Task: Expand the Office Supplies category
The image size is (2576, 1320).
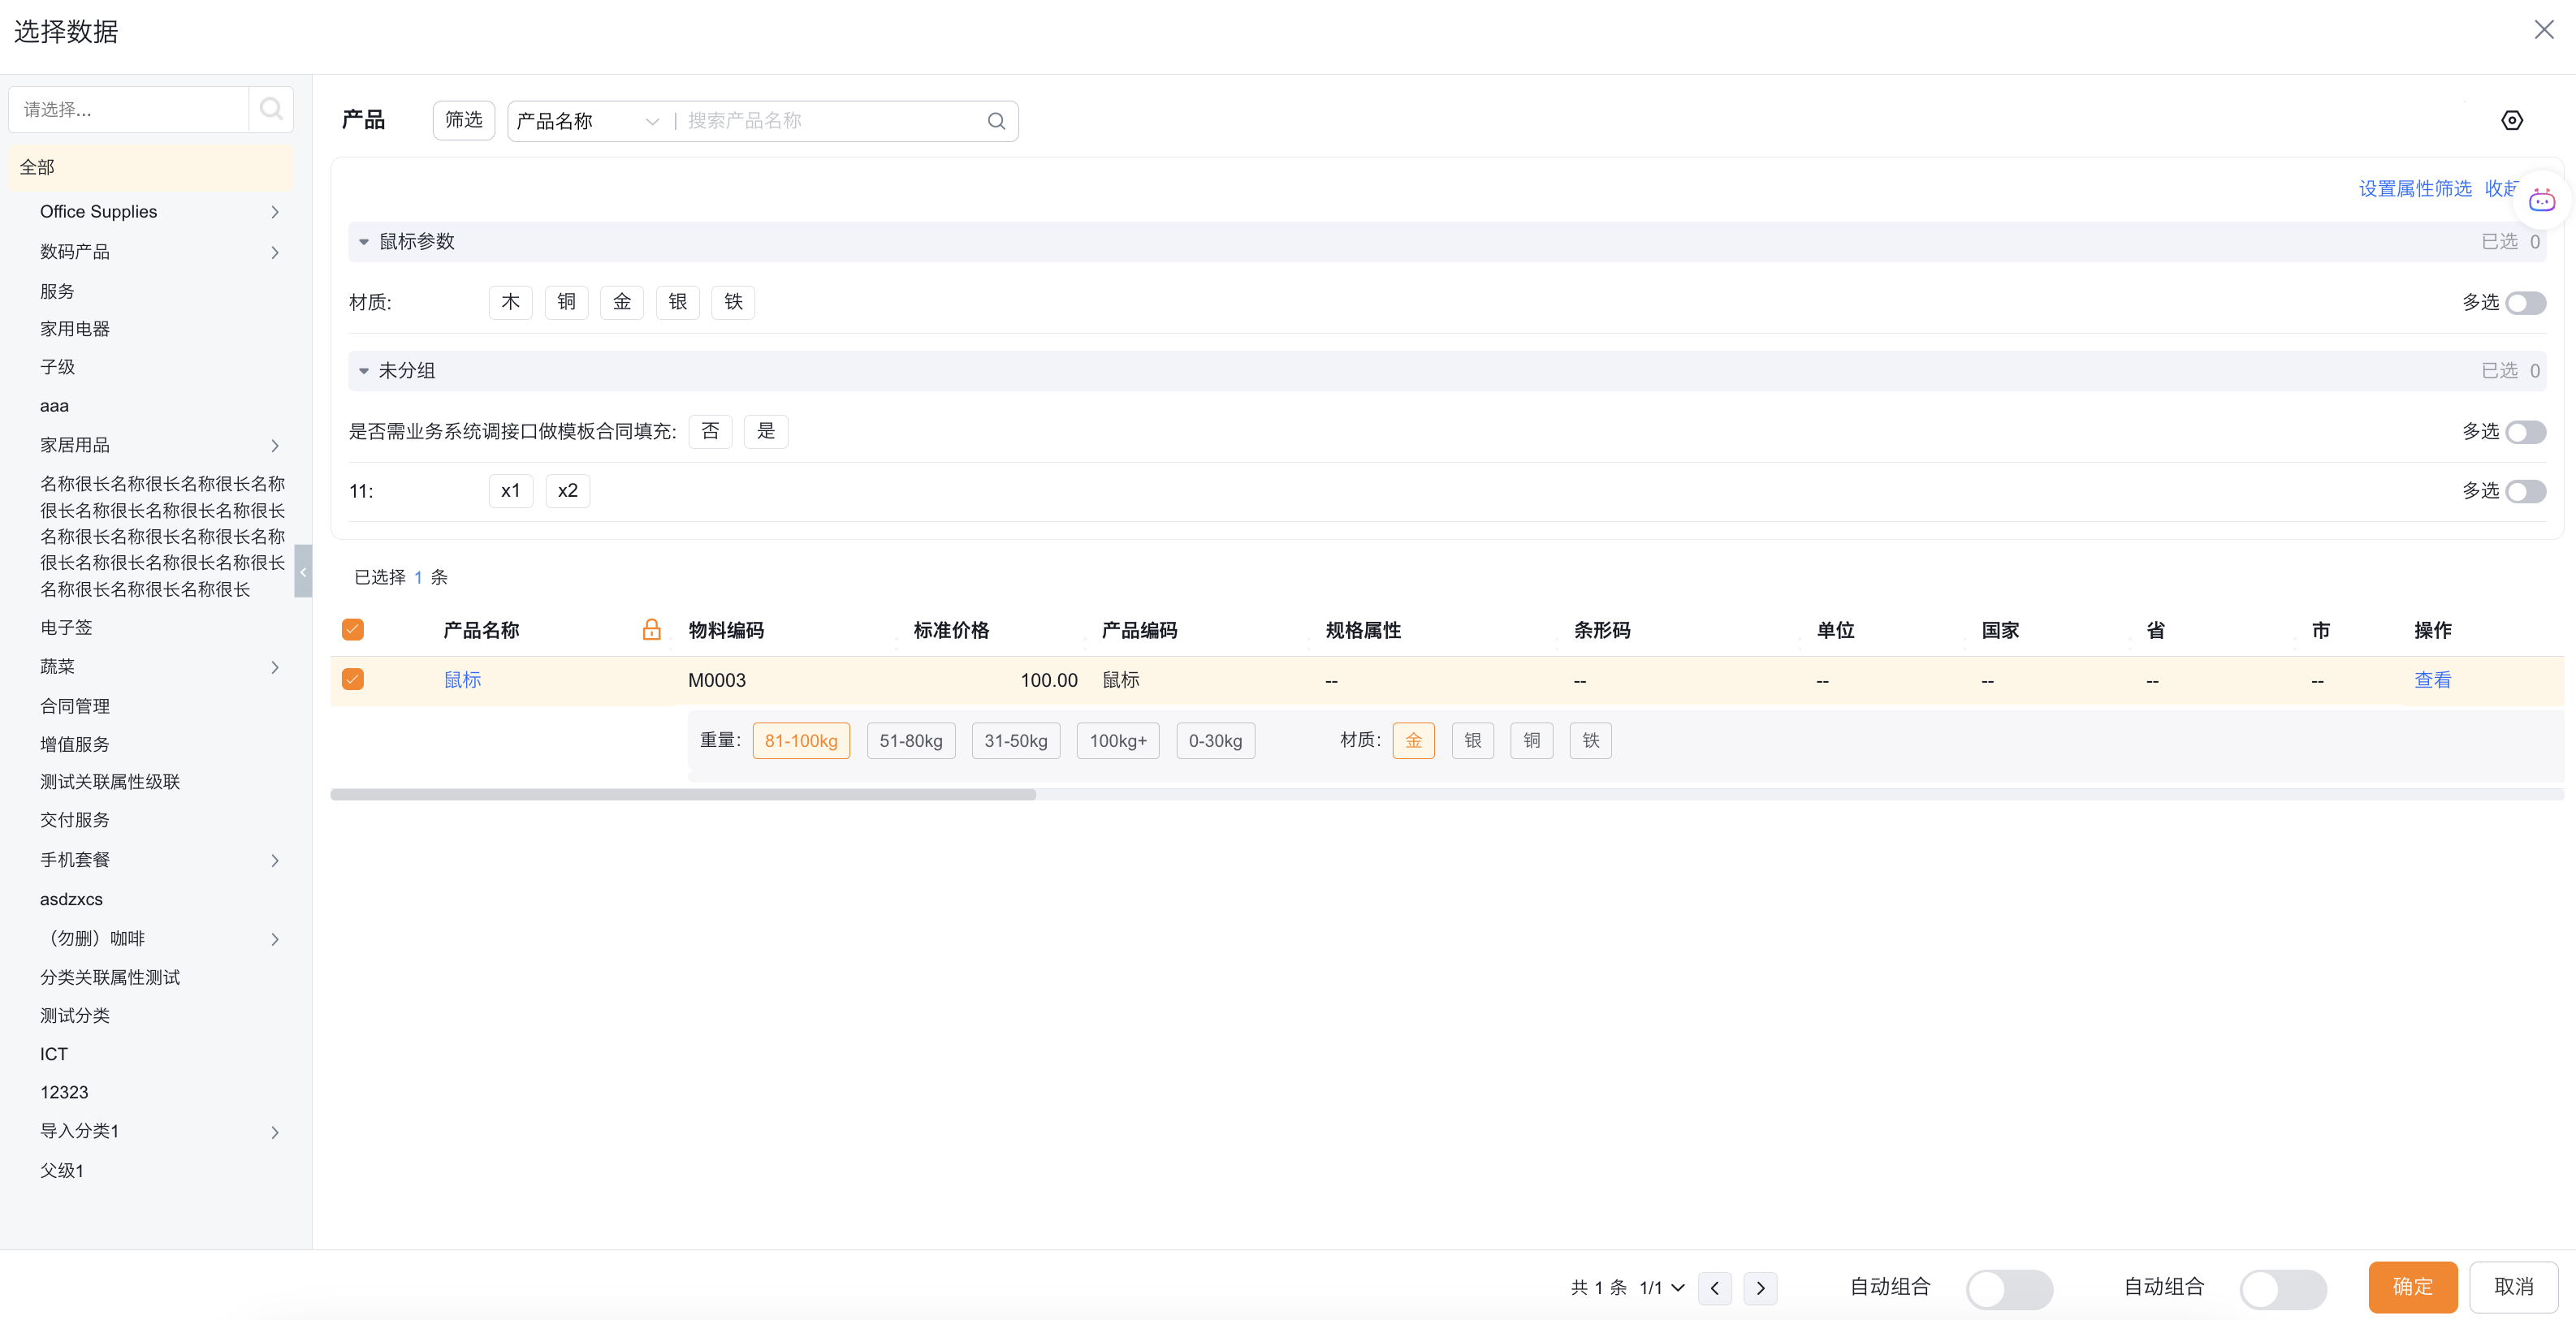Action: pos(275,212)
